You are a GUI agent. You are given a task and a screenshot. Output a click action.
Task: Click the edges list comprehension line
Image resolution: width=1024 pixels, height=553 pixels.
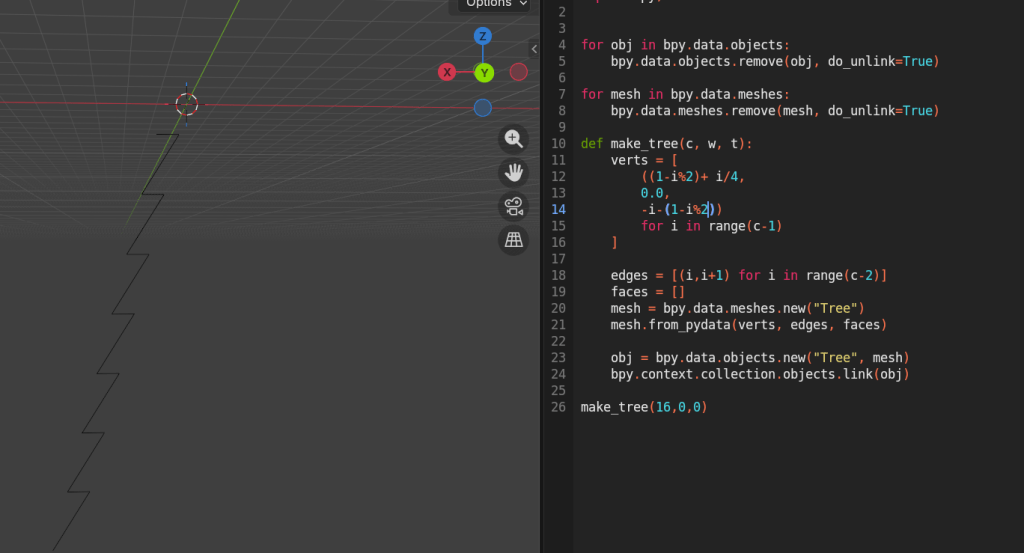(748, 275)
